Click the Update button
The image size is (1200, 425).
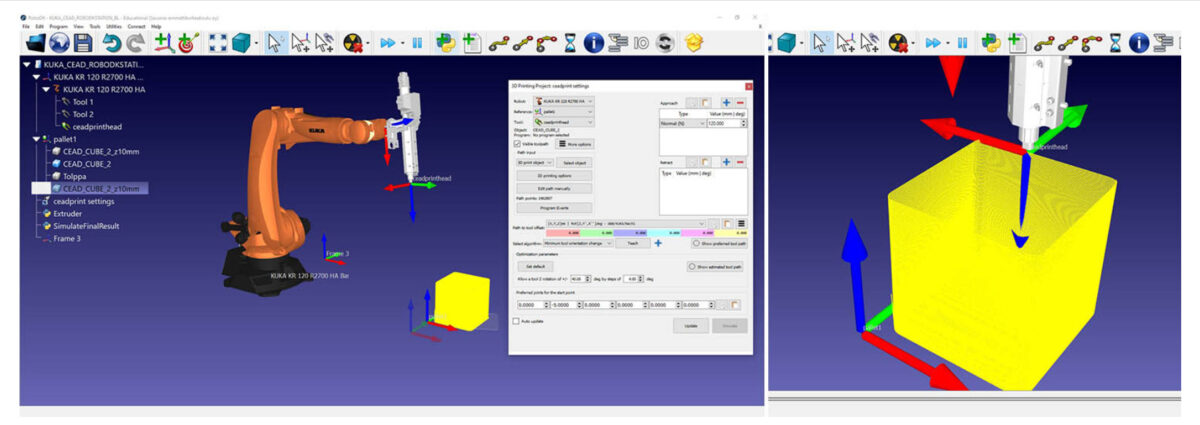691,324
